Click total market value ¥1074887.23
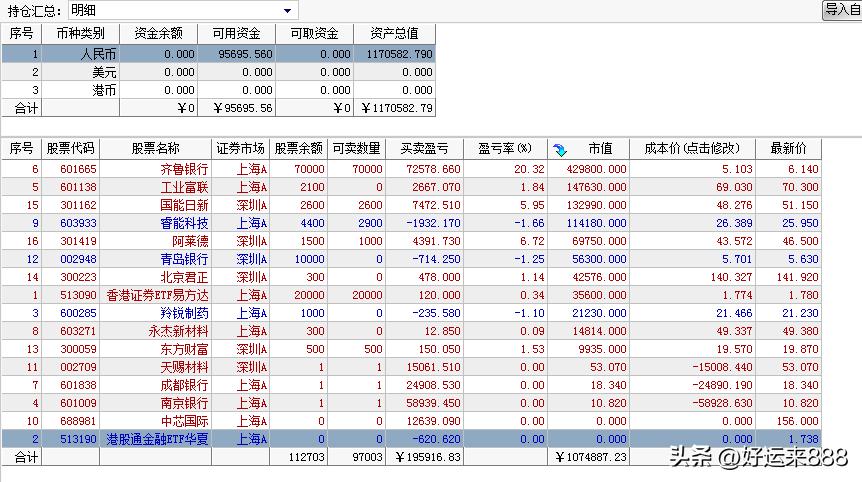The height and width of the screenshot is (482, 862). [591, 457]
